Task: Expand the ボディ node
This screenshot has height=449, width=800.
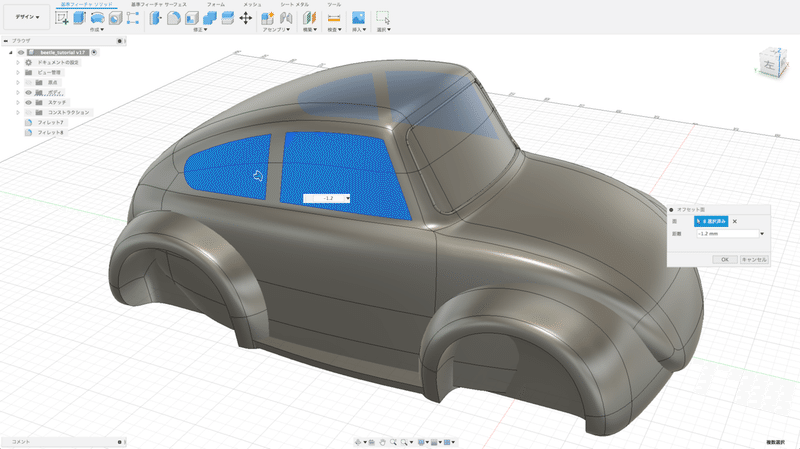Action: pos(18,92)
